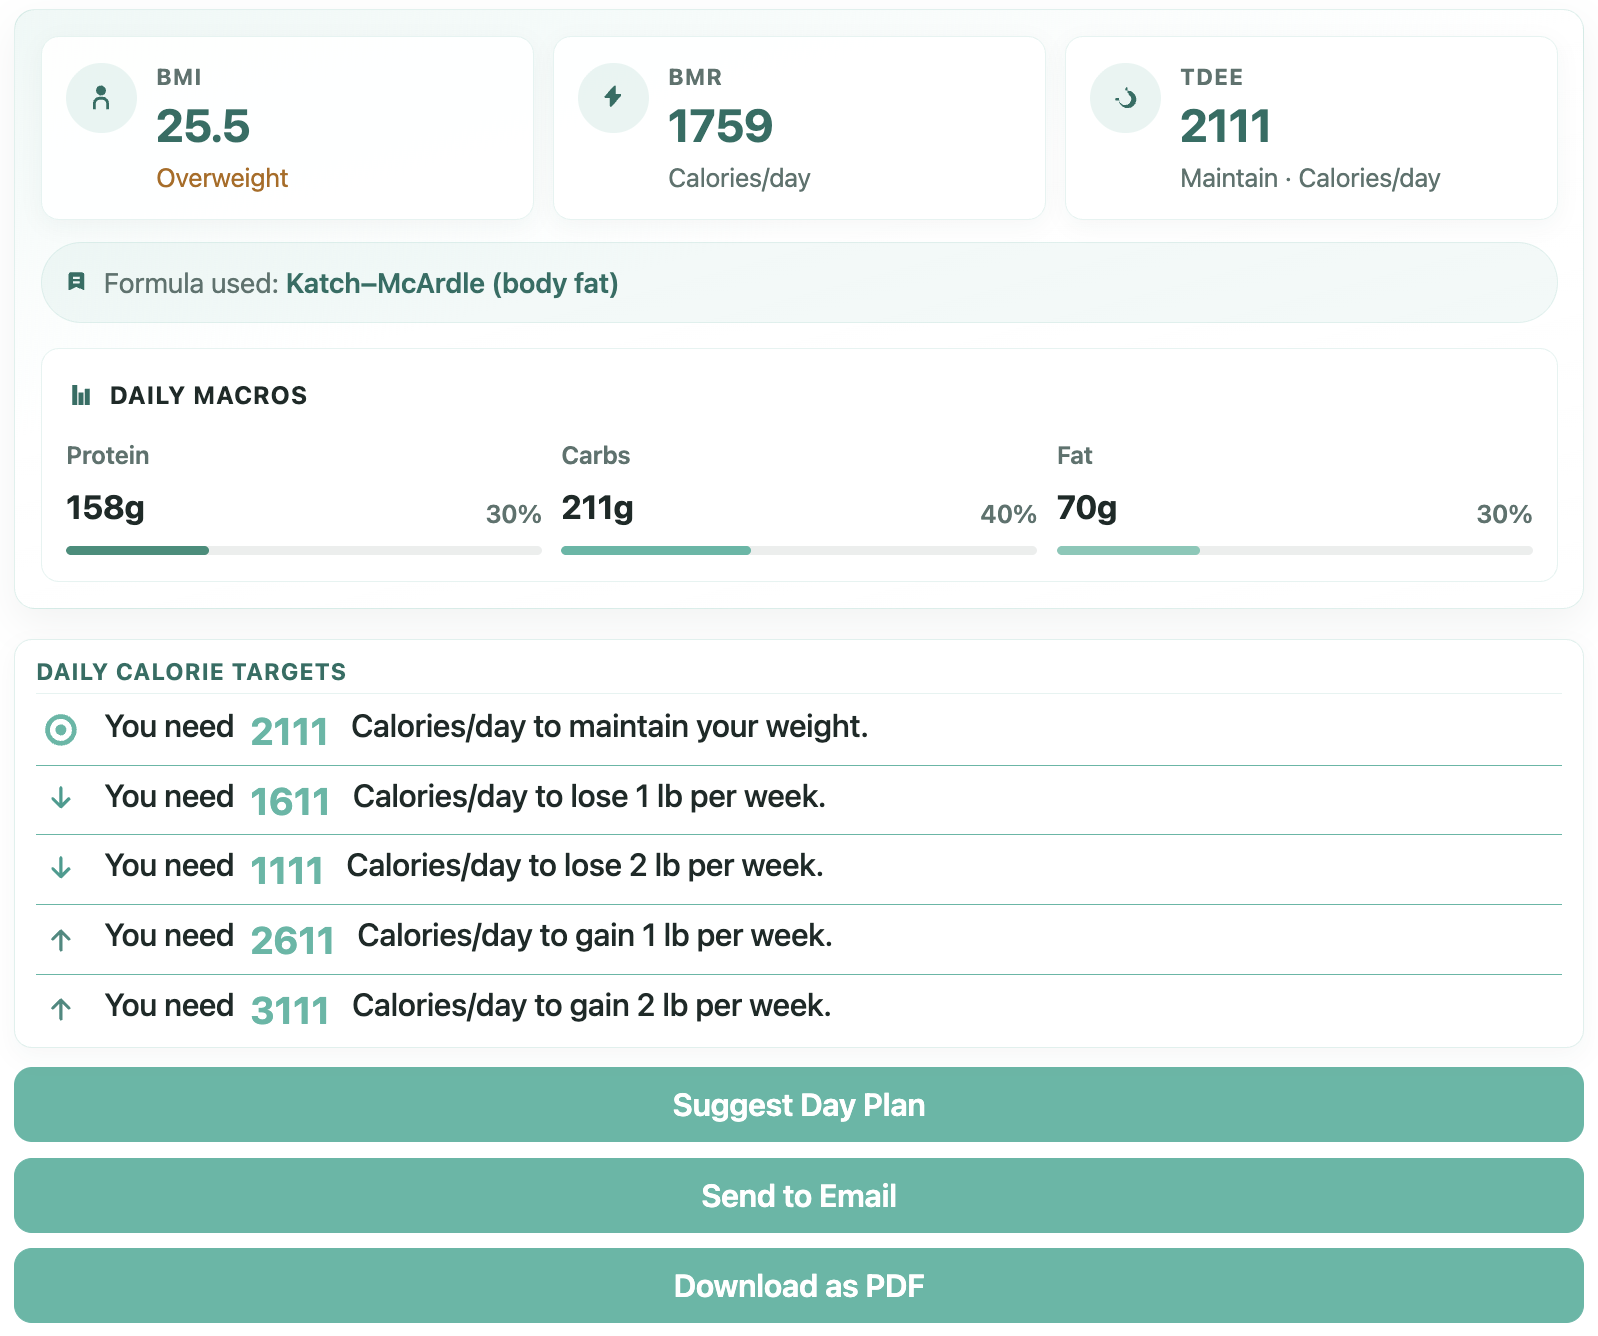This screenshot has height=1336, width=1598.
Task: Click the Daily Macros bar chart icon
Action: click(81, 396)
